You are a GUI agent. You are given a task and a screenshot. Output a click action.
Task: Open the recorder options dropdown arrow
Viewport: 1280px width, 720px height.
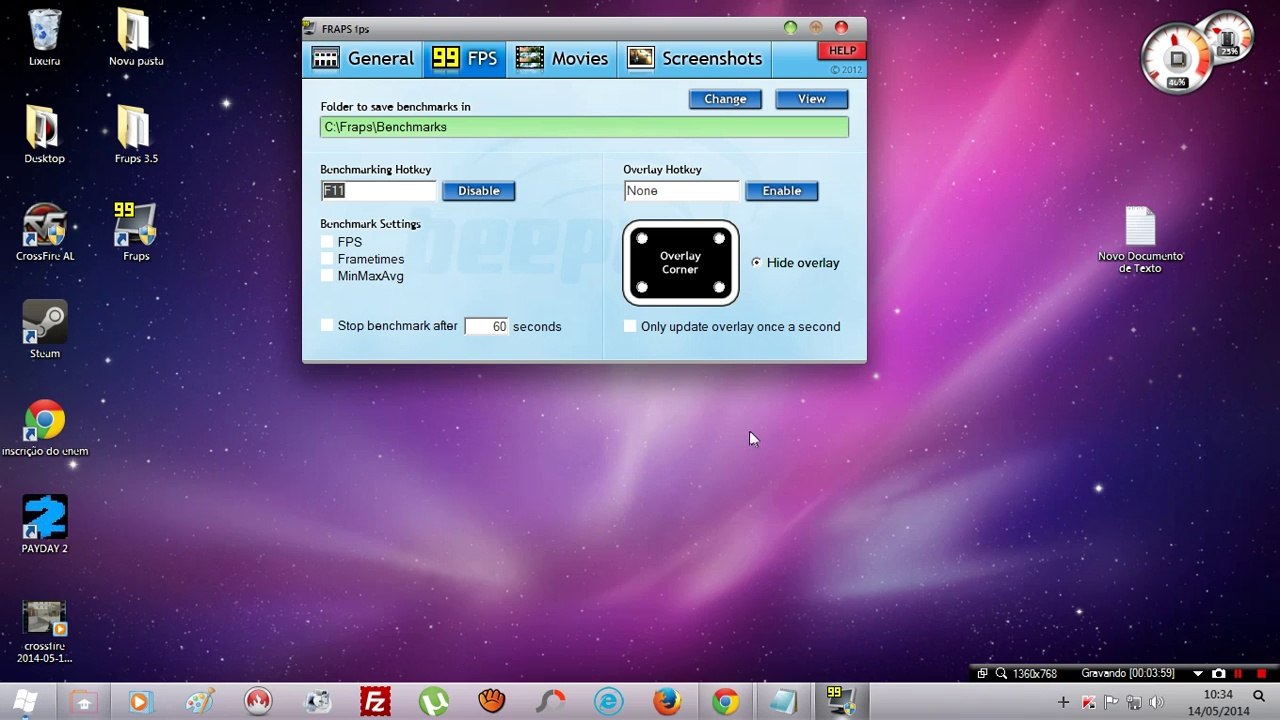(x=1198, y=674)
